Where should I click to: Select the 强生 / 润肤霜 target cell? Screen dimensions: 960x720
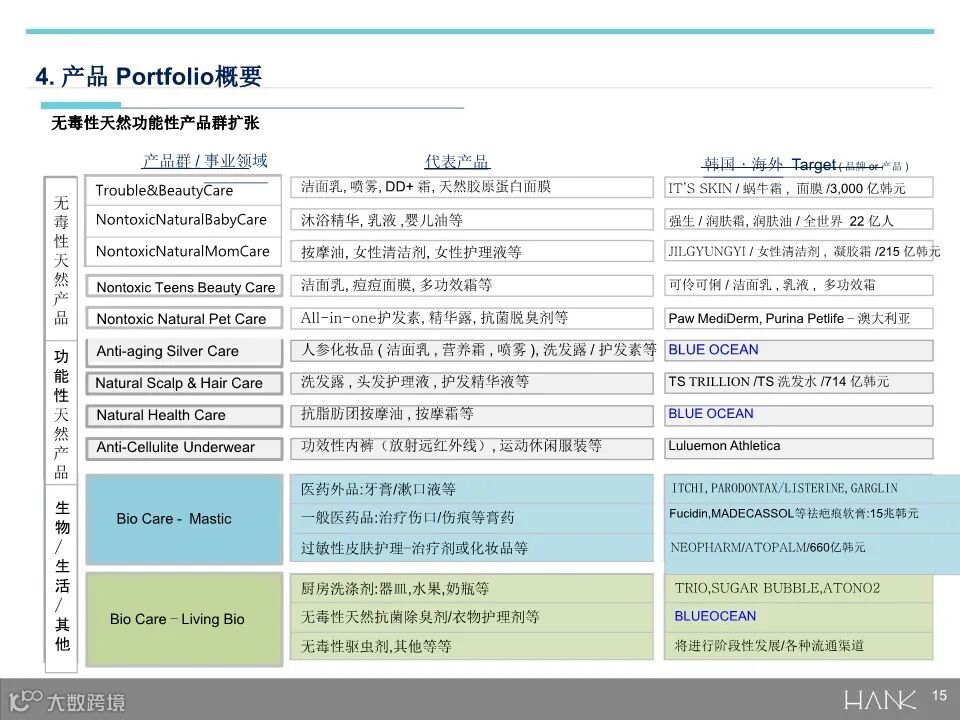click(798, 220)
